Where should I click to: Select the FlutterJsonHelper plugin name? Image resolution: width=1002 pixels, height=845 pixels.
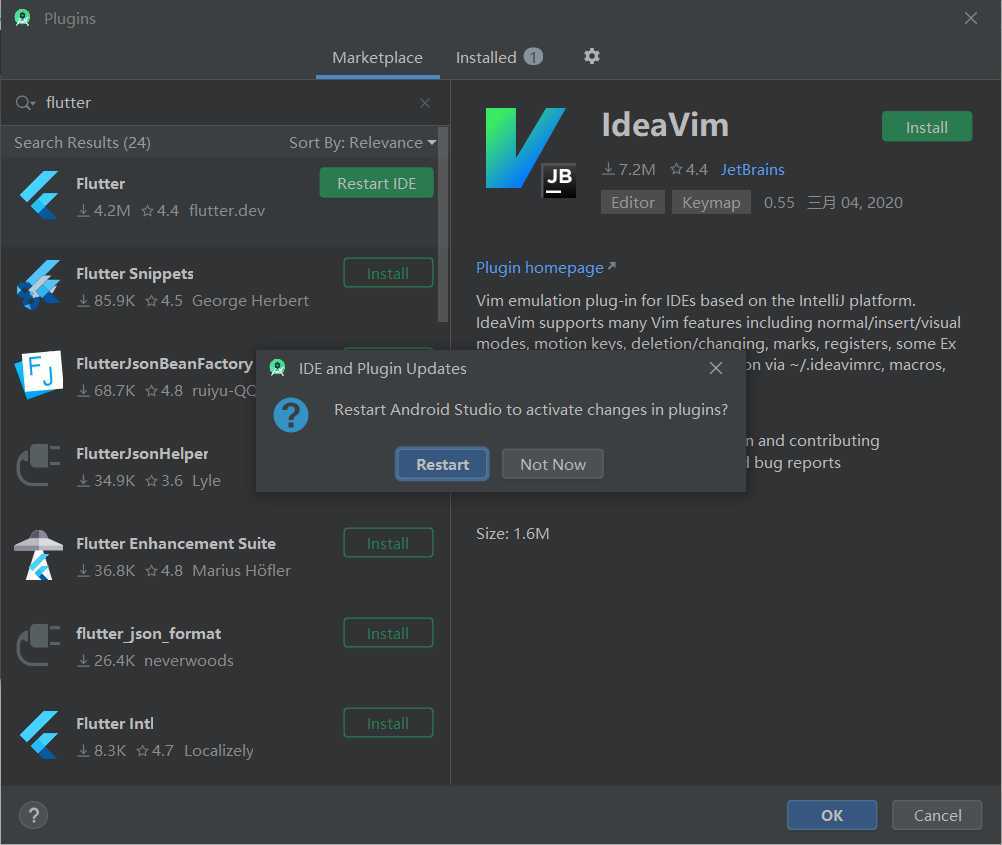point(142,454)
